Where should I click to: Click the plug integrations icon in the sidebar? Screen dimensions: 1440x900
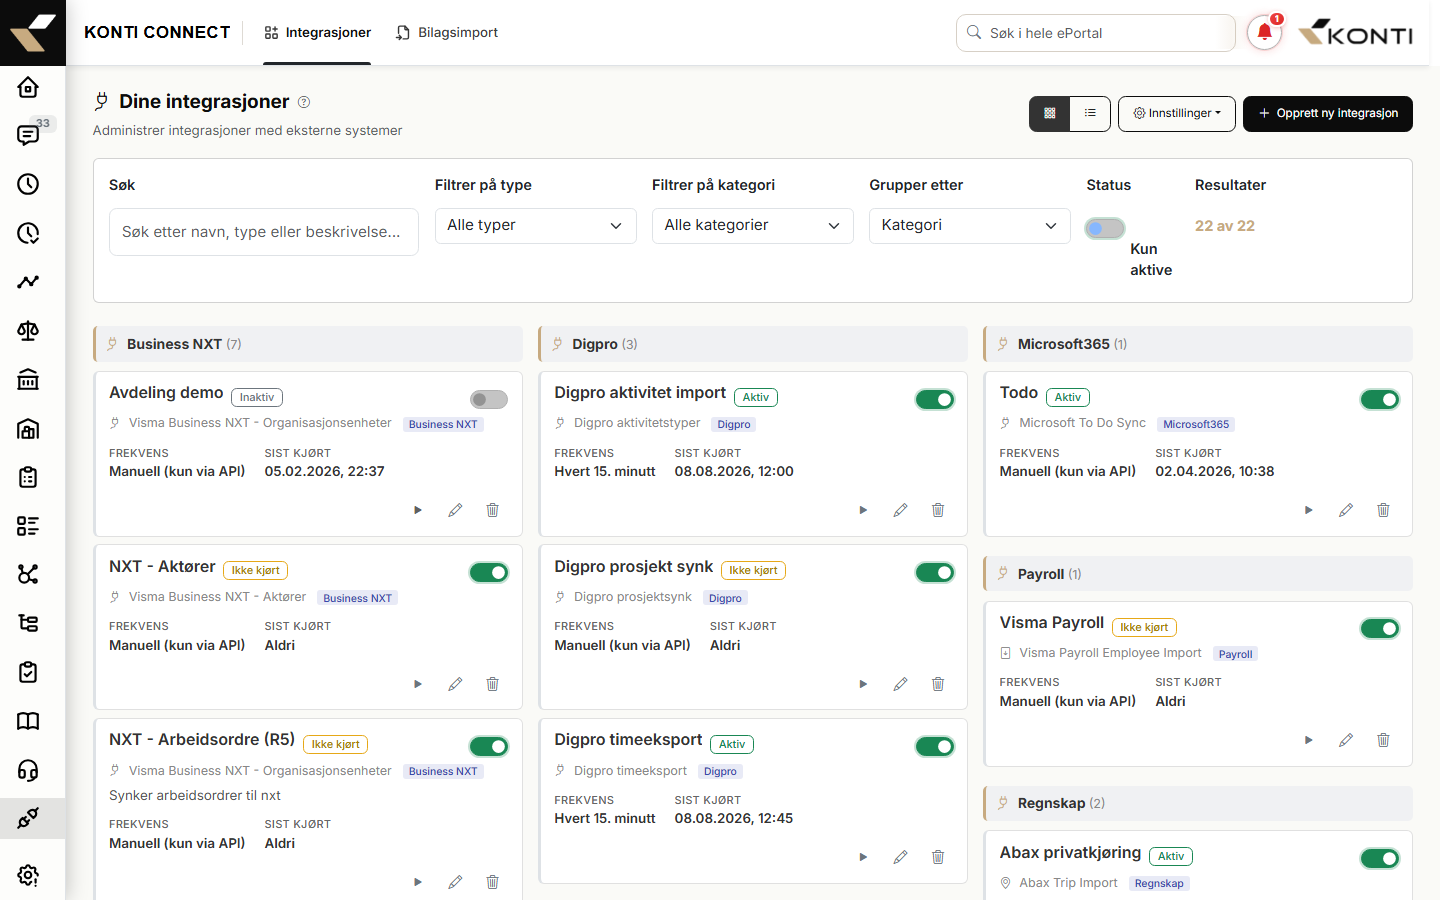click(x=28, y=818)
